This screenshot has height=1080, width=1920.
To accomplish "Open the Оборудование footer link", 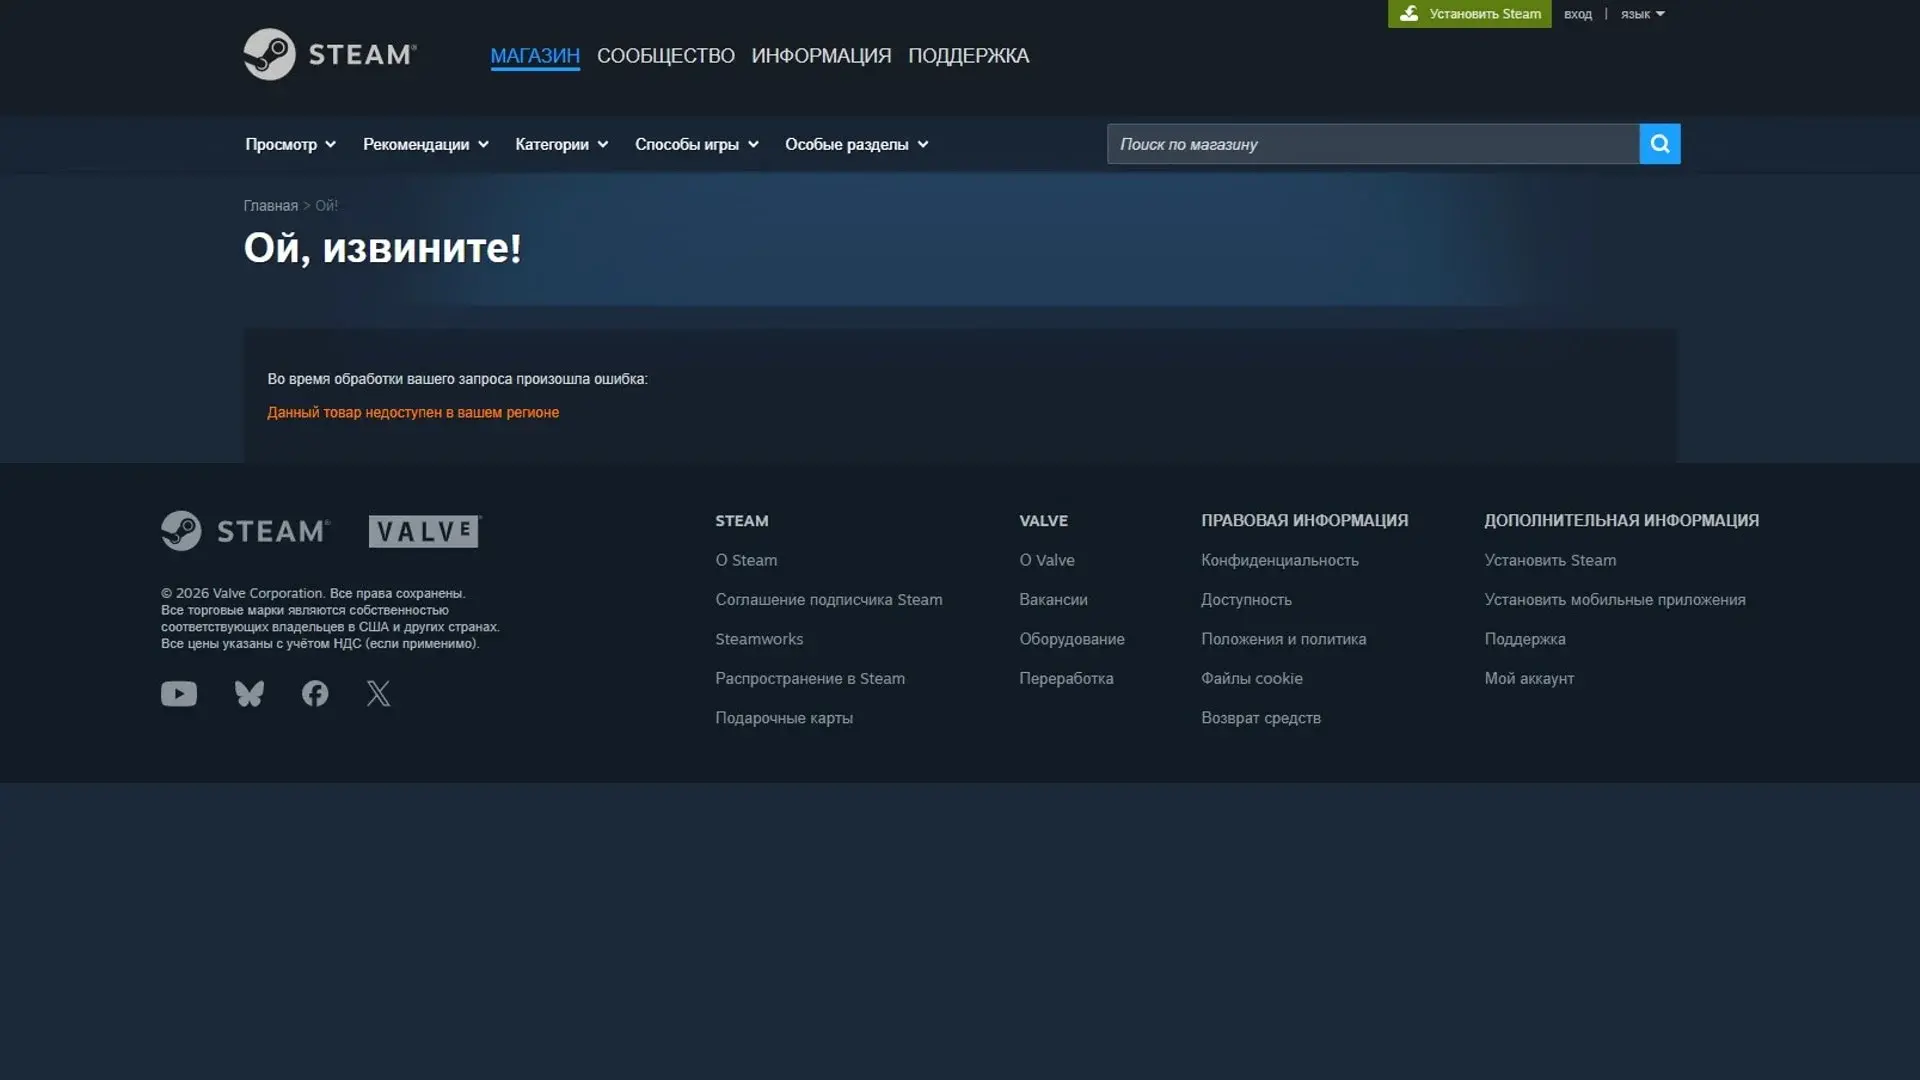I will 1072,638.
